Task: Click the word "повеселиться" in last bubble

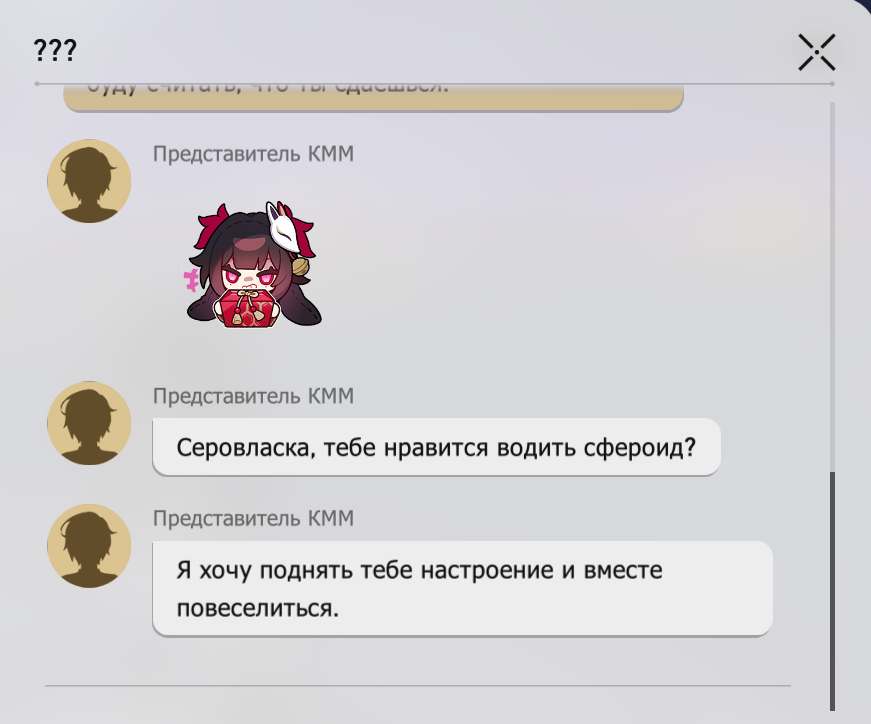Action: 255,608
